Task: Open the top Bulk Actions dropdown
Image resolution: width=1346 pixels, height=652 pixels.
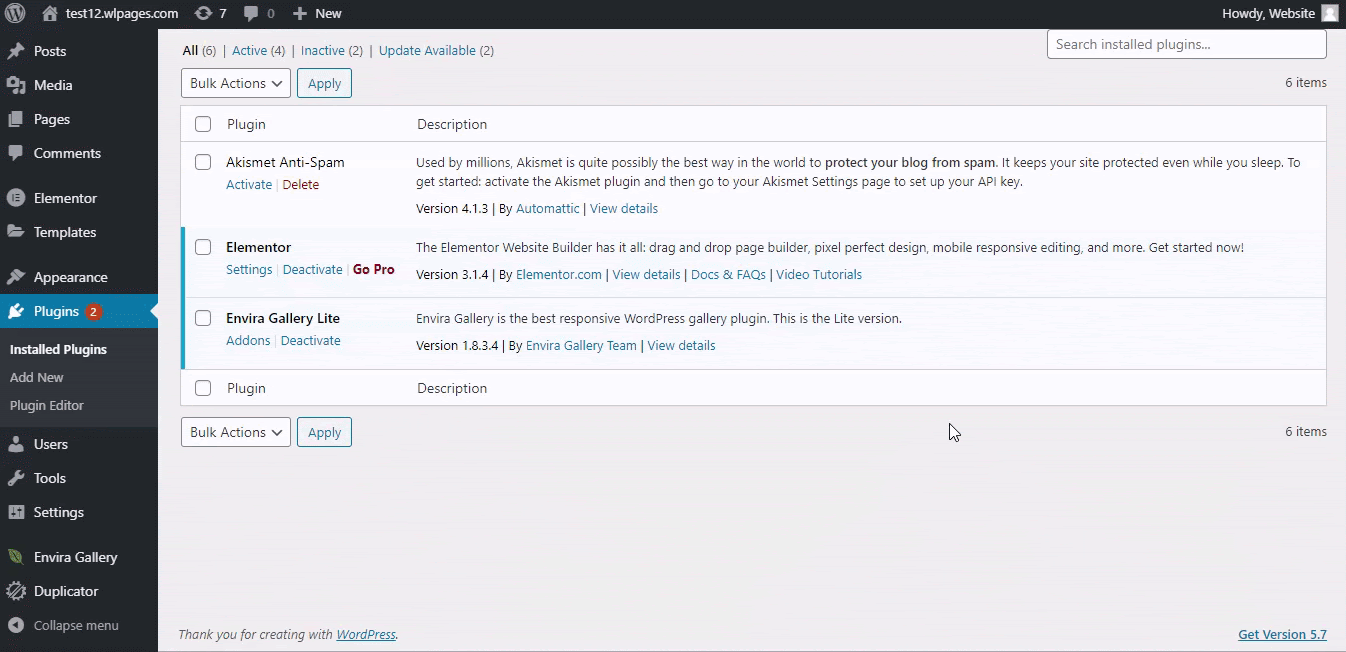Action: 236,83
